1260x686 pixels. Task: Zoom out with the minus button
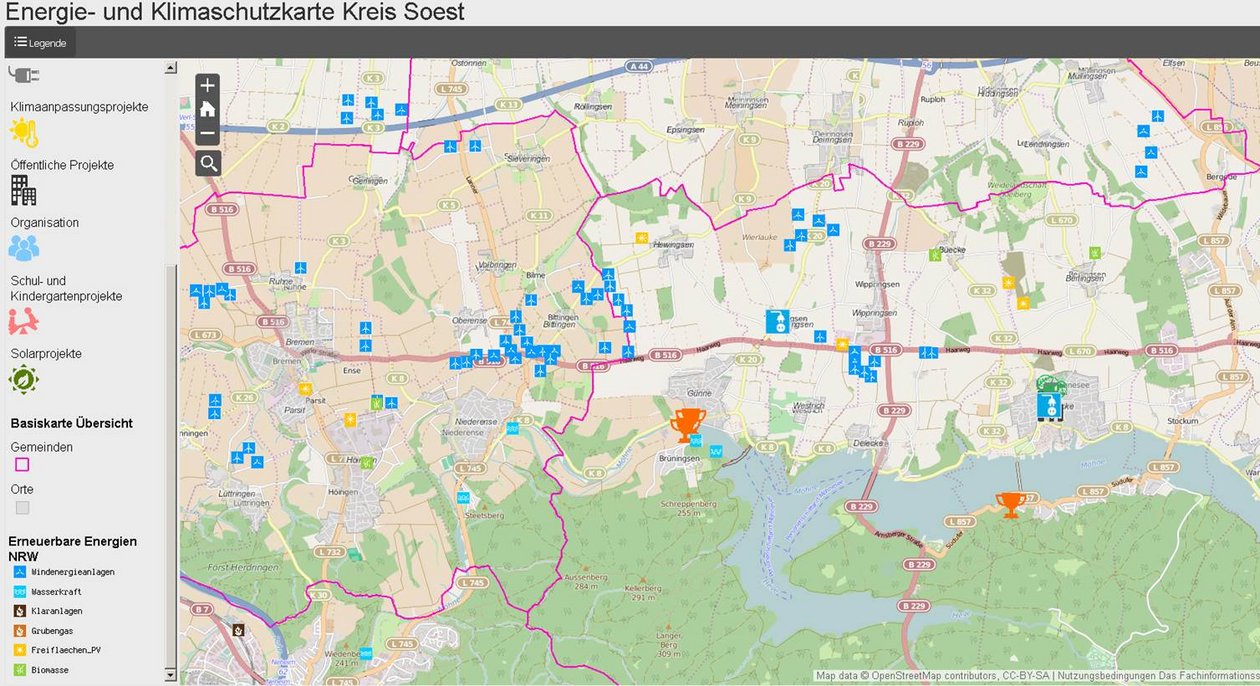tap(207, 133)
